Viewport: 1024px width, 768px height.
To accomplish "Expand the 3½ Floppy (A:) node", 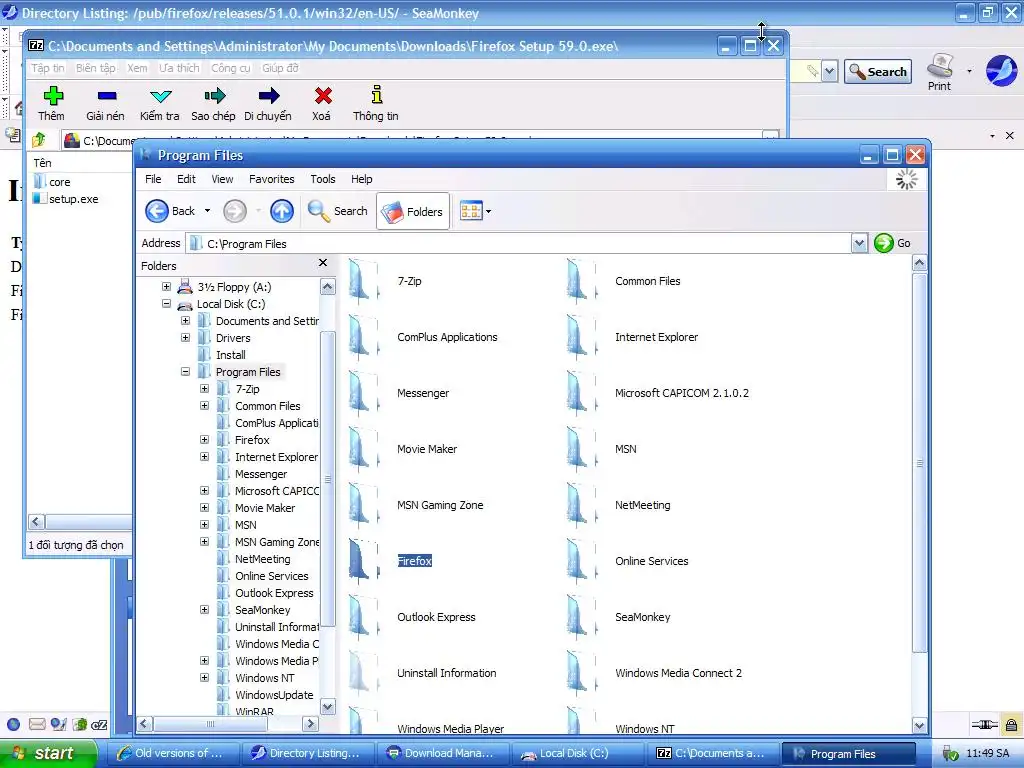I will pos(167,287).
